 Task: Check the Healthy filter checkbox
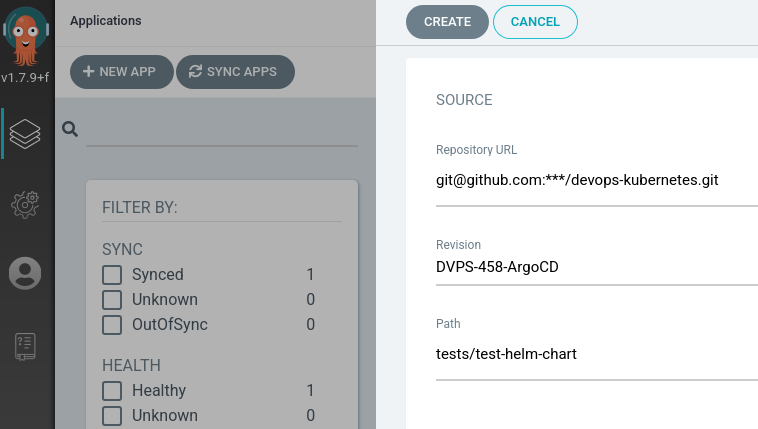point(112,391)
